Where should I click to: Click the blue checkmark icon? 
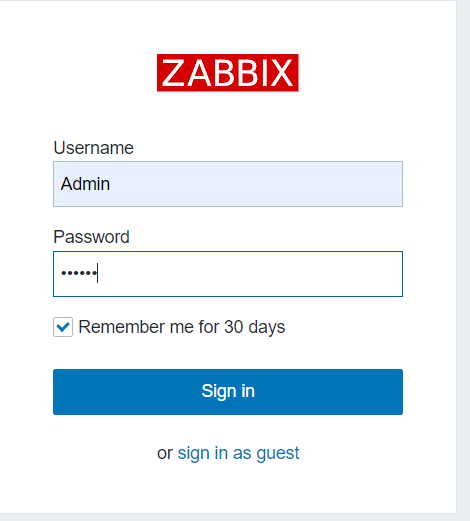(63, 327)
